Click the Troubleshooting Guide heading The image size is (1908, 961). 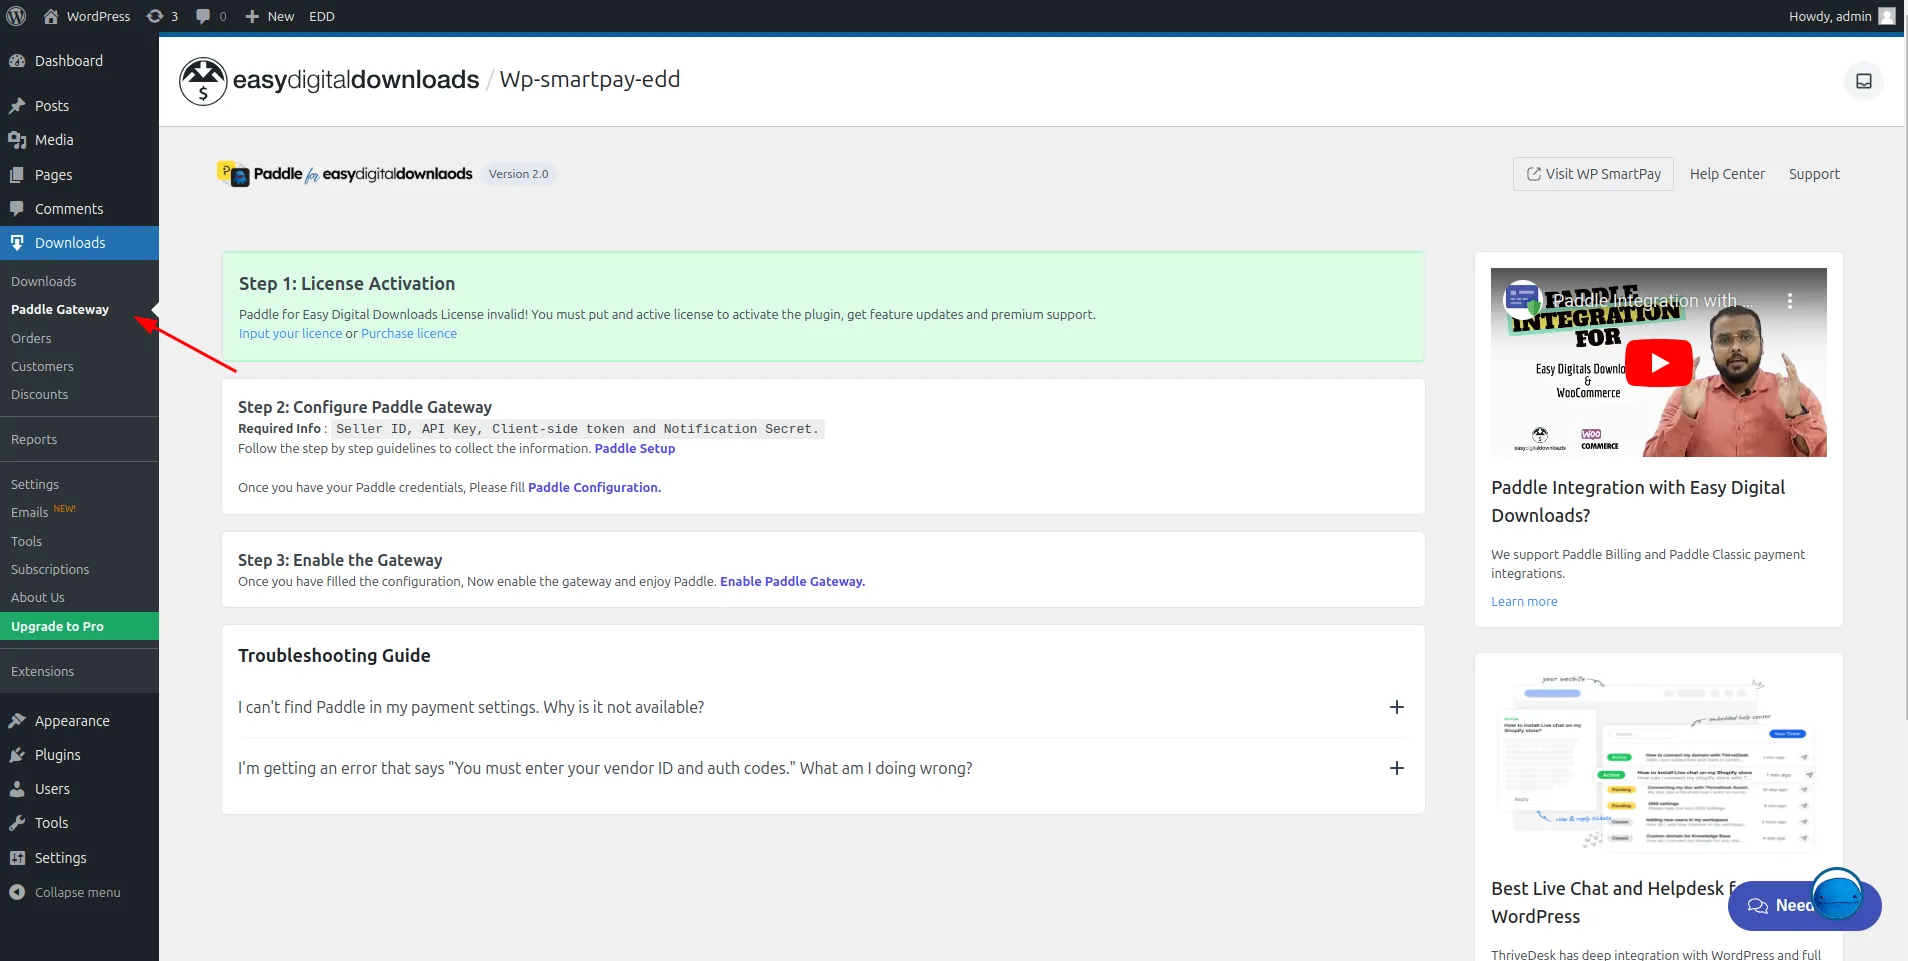pos(334,656)
